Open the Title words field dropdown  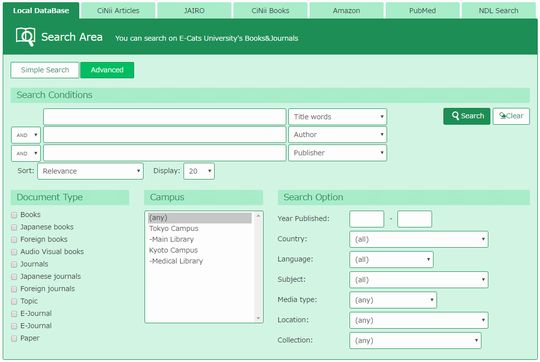[x=338, y=117]
